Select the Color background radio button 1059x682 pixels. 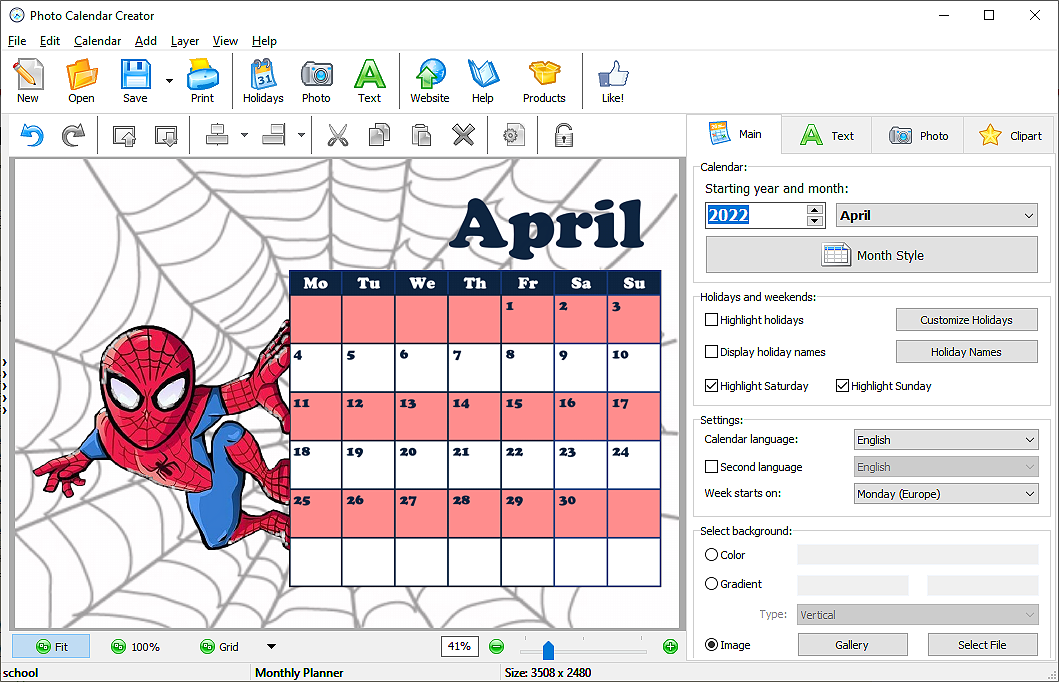point(711,554)
